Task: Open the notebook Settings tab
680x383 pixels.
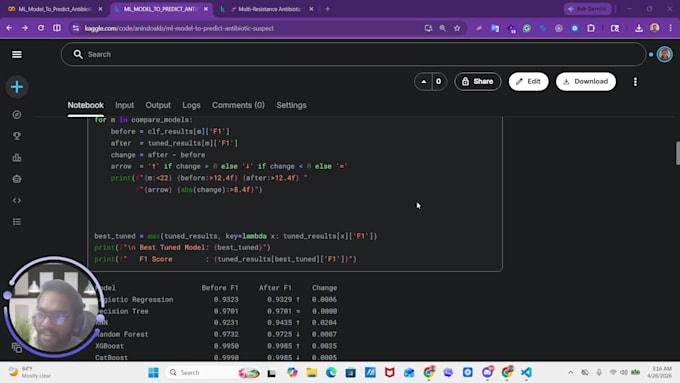Action: 291,105
